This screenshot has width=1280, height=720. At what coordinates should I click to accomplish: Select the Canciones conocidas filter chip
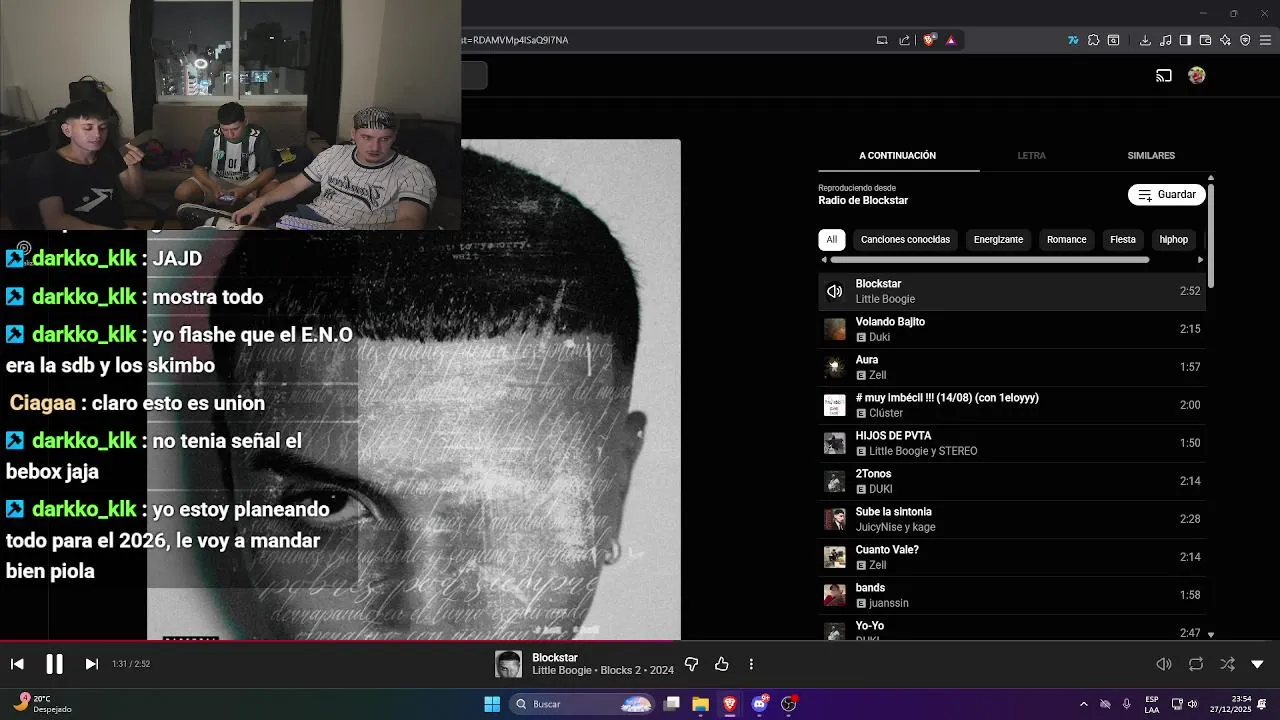point(905,240)
